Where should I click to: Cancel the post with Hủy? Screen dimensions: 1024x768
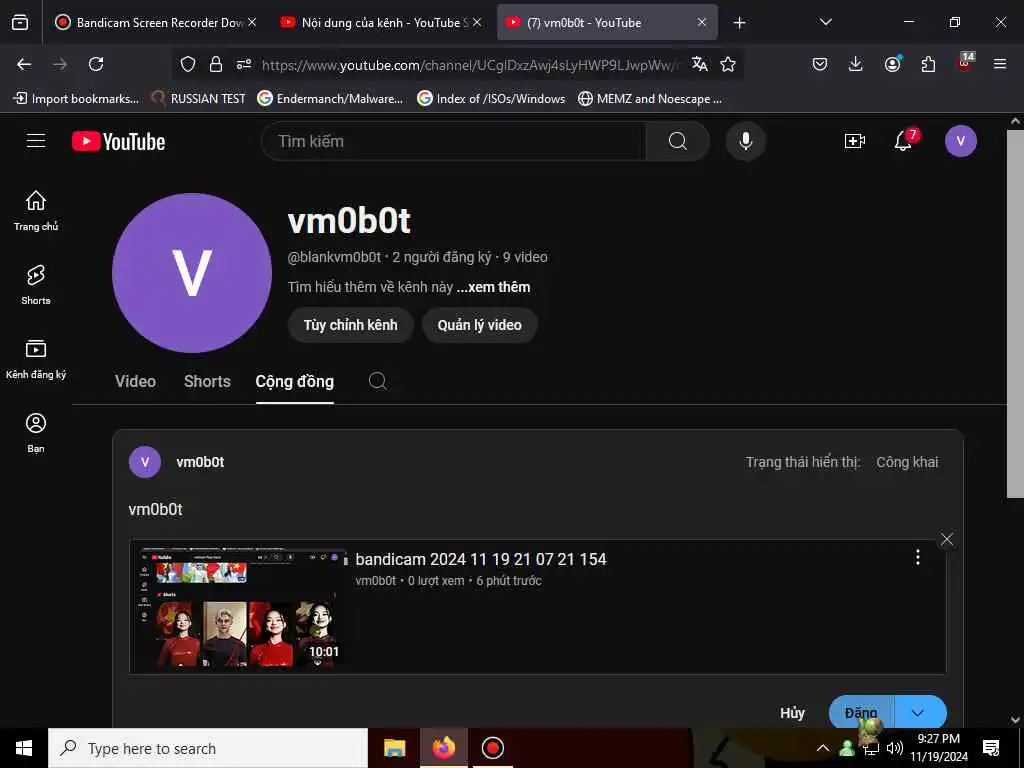pos(792,712)
